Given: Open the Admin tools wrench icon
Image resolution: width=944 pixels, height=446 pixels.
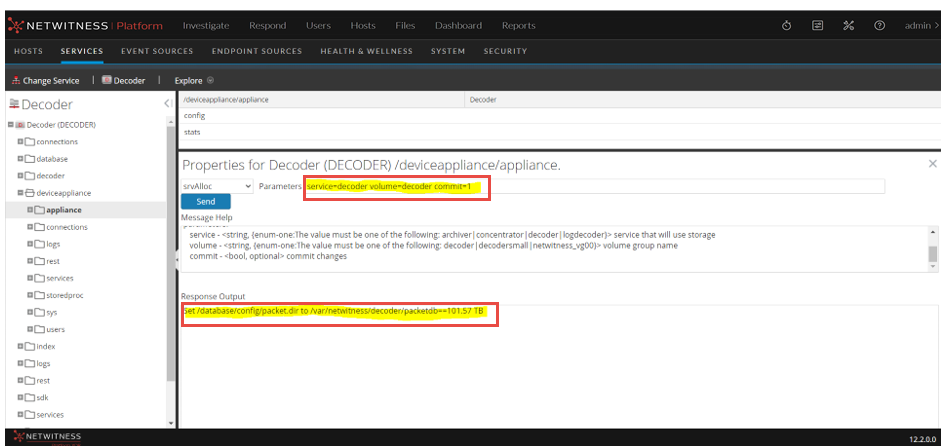Looking at the screenshot, I should pyautogui.click(x=848, y=25).
